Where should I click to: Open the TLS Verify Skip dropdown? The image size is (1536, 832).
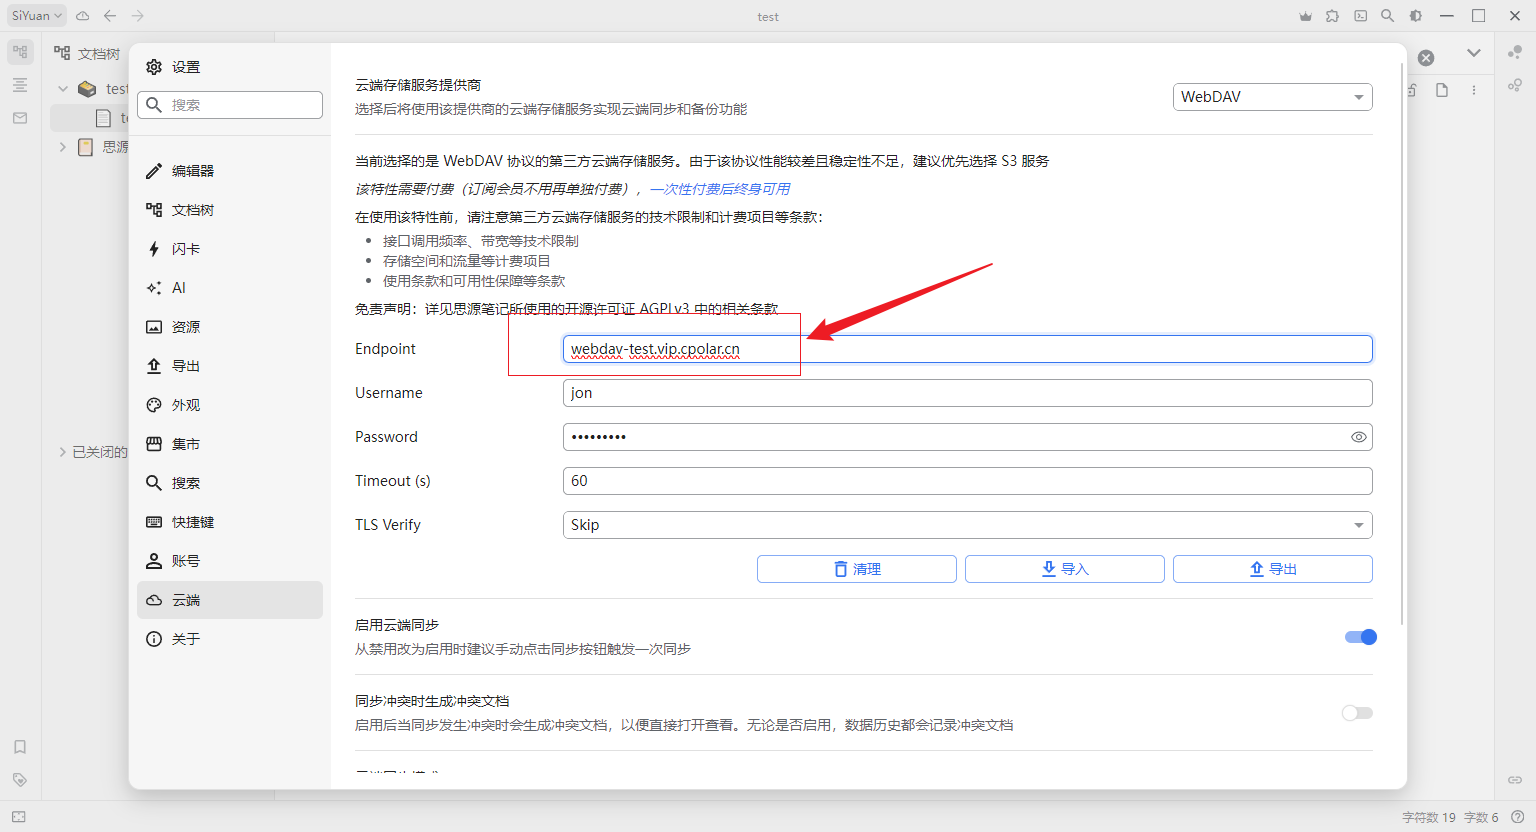point(967,525)
